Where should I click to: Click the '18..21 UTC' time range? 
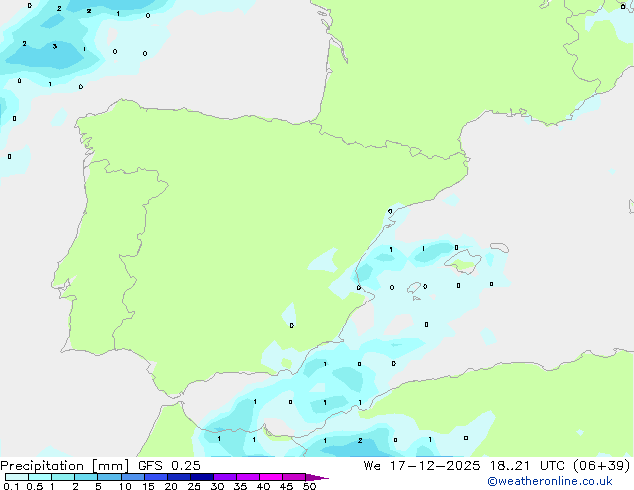click(x=527, y=466)
